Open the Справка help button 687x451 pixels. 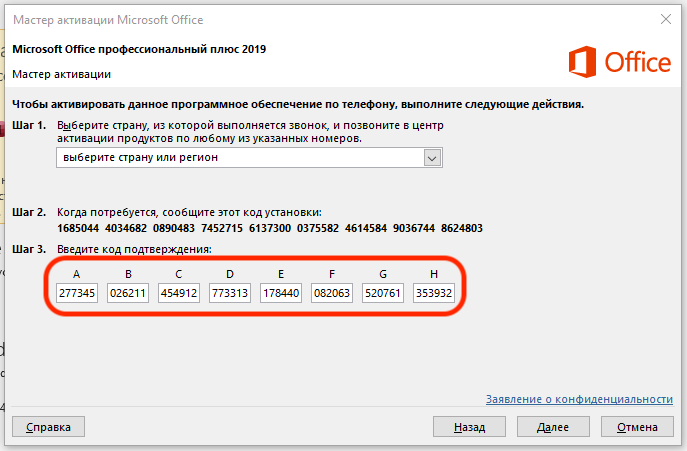[49, 427]
